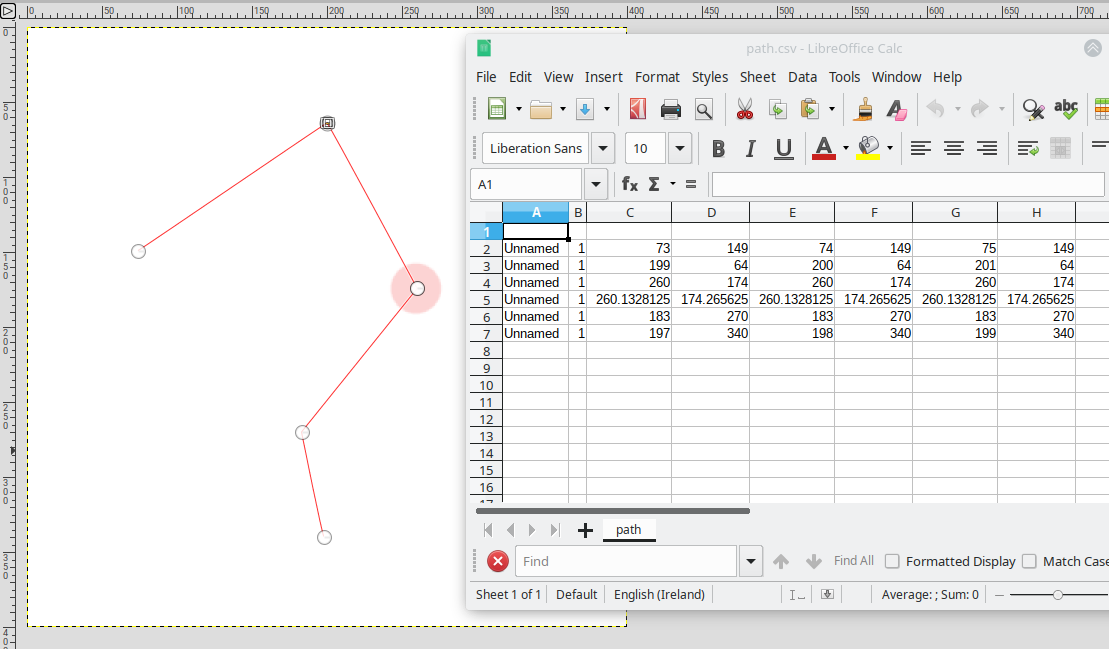Image resolution: width=1109 pixels, height=649 pixels.
Task: Open the Paste options dropdown arrow
Action: (x=832, y=109)
